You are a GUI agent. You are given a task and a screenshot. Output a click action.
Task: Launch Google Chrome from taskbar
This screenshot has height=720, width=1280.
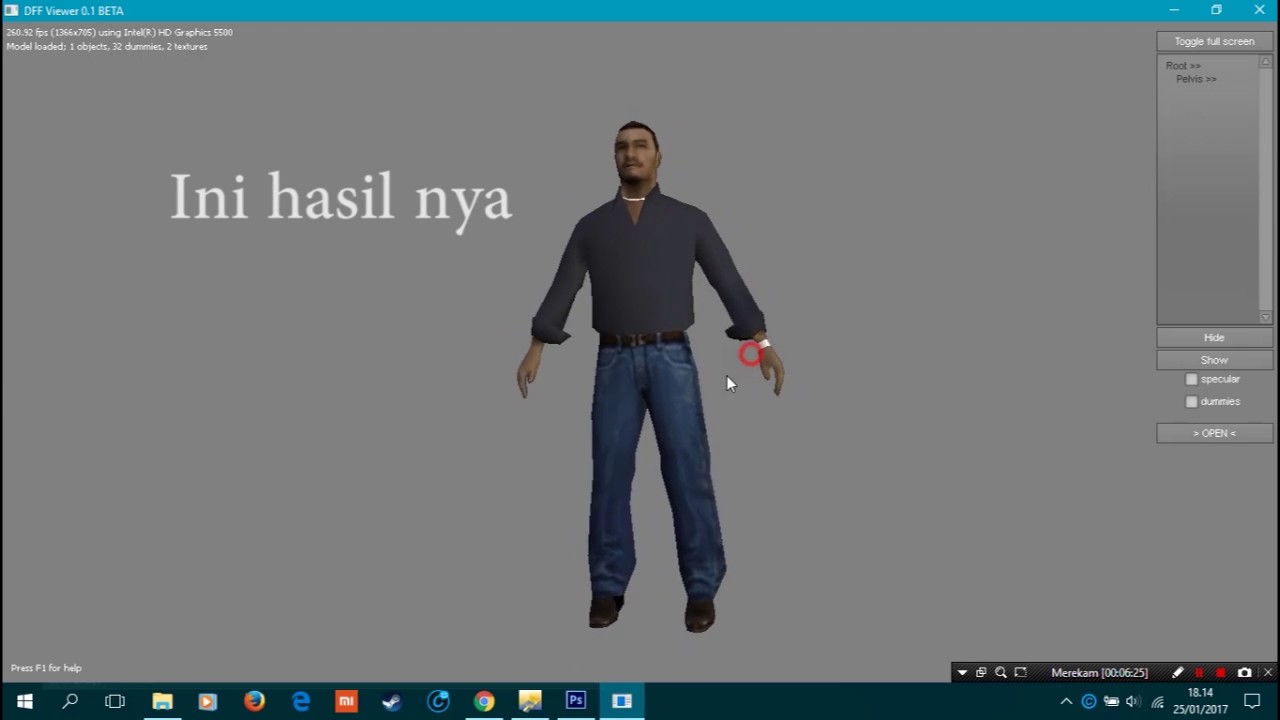[x=484, y=701]
